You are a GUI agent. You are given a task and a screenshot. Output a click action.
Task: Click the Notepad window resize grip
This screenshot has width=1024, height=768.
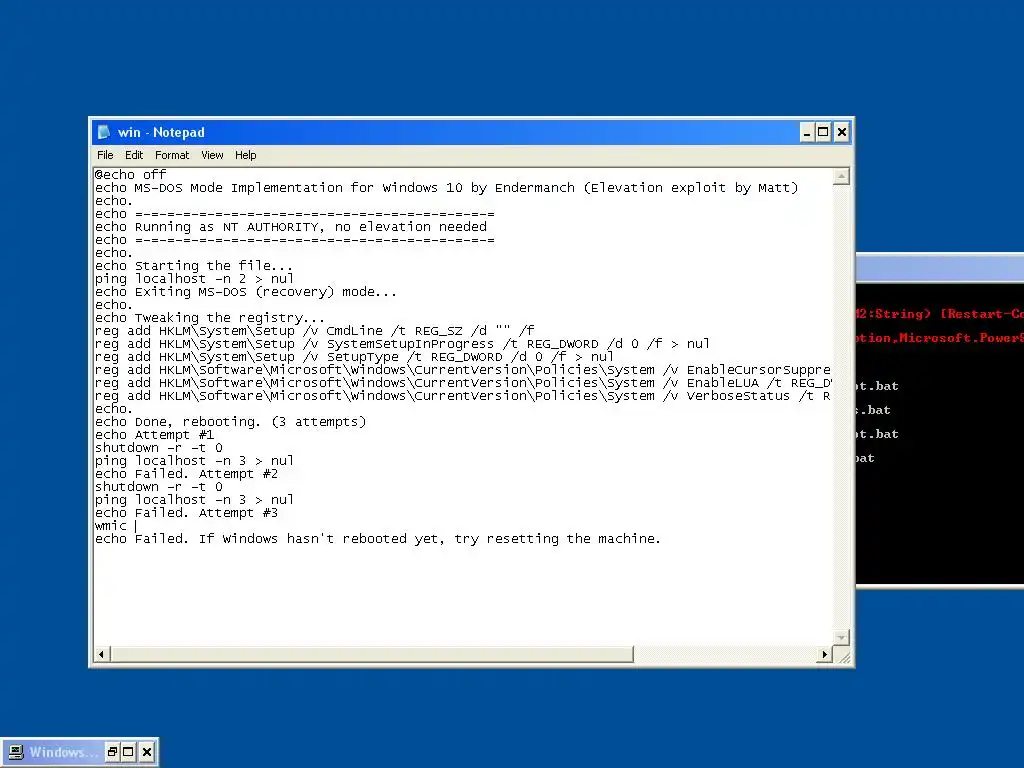[842, 656]
